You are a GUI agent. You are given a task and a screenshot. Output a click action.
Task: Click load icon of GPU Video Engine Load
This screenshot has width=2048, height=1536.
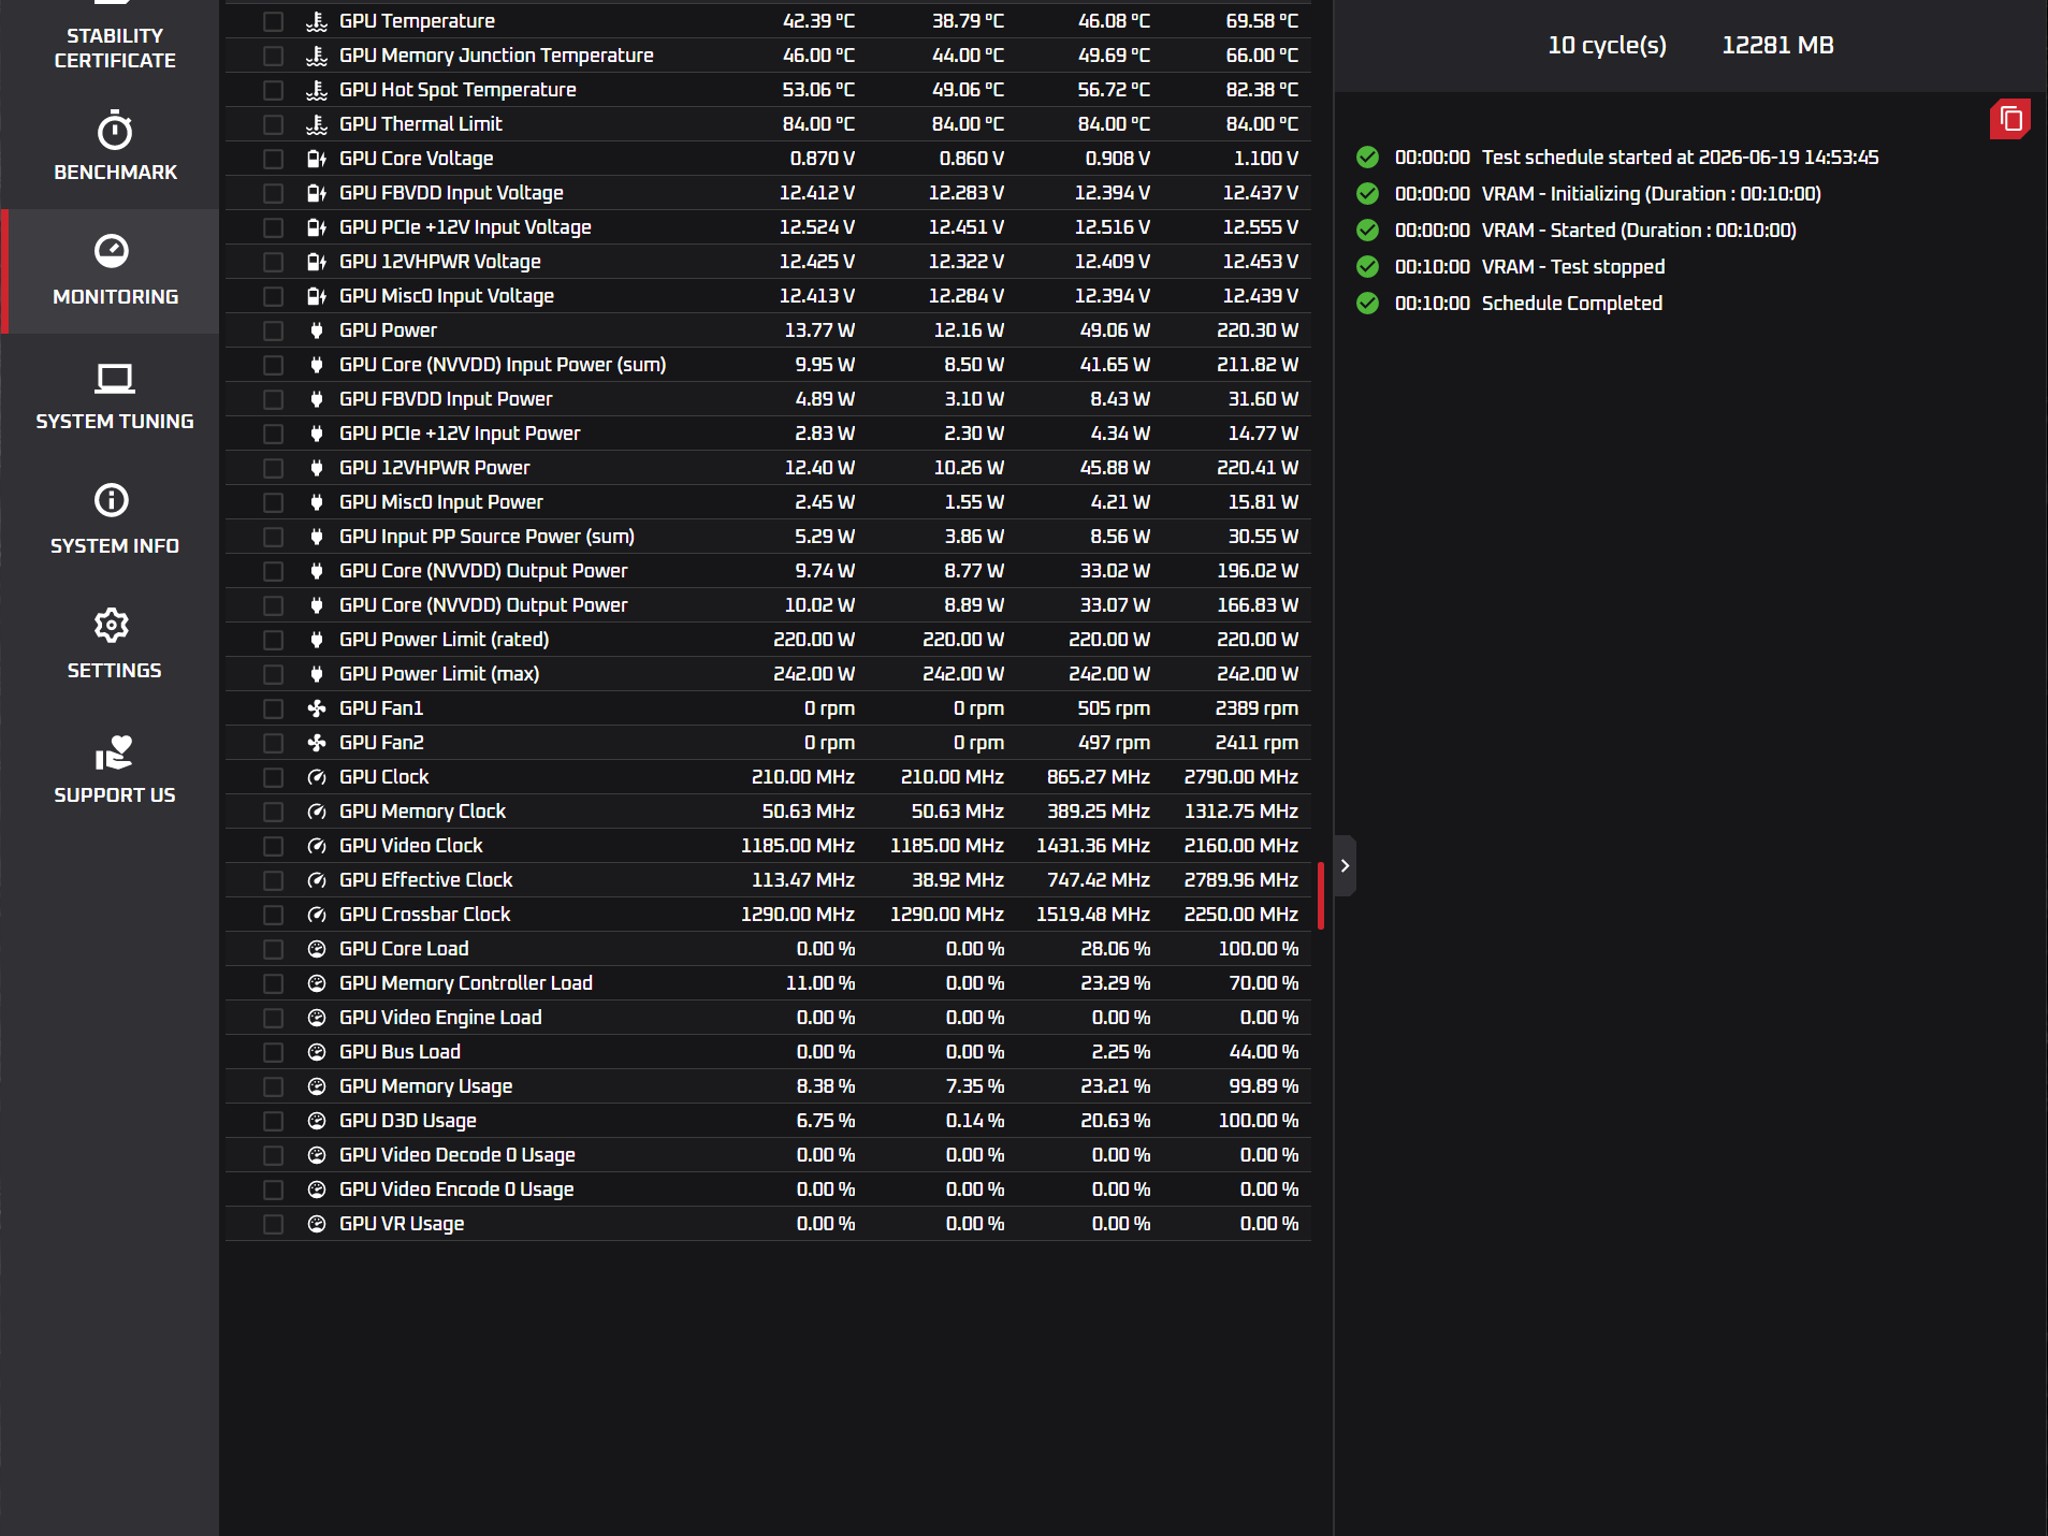(x=316, y=1017)
